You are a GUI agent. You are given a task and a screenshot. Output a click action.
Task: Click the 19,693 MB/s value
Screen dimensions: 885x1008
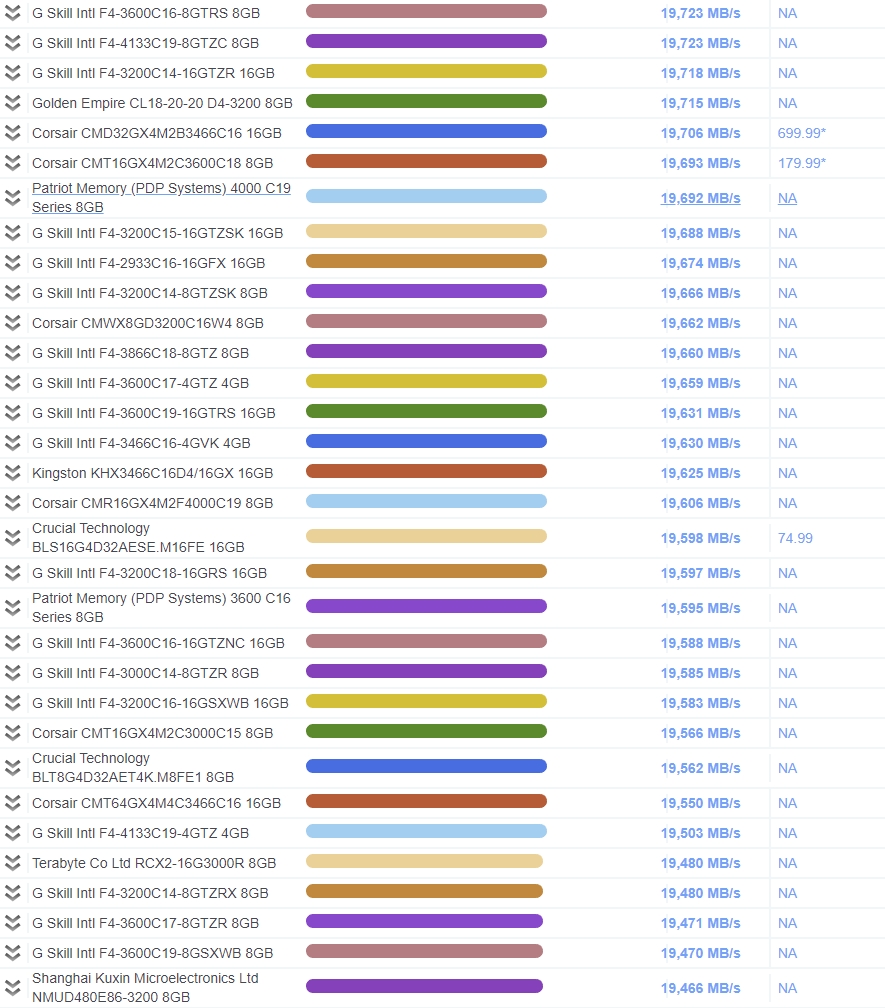pyautogui.click(x=701, y=163)
